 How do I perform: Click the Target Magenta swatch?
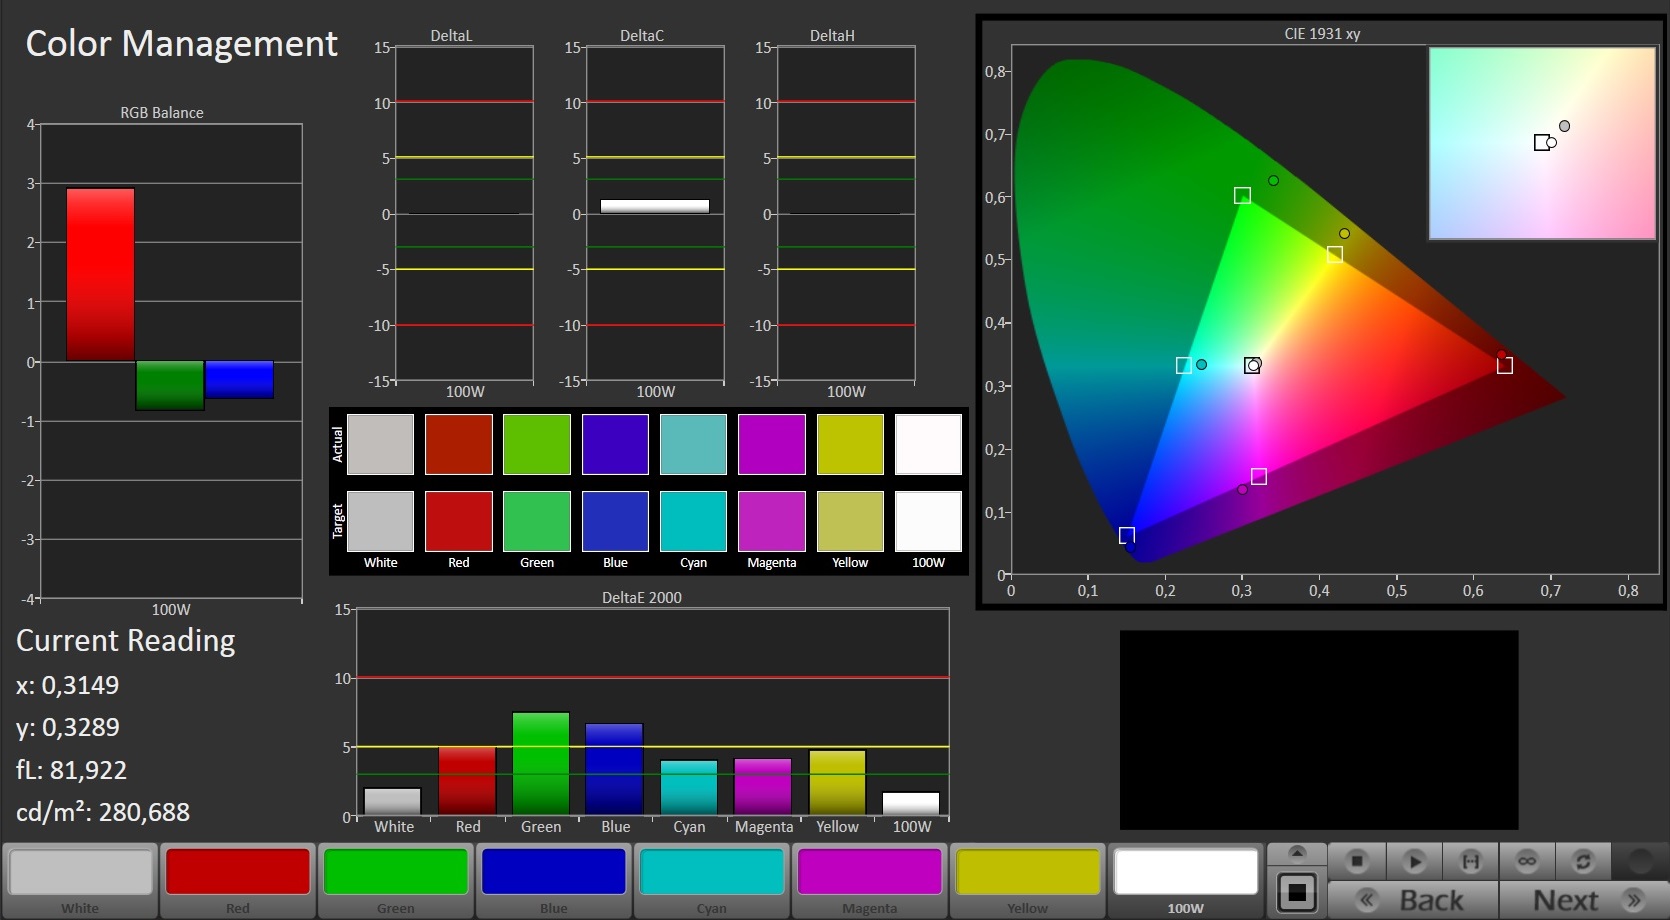772,521
